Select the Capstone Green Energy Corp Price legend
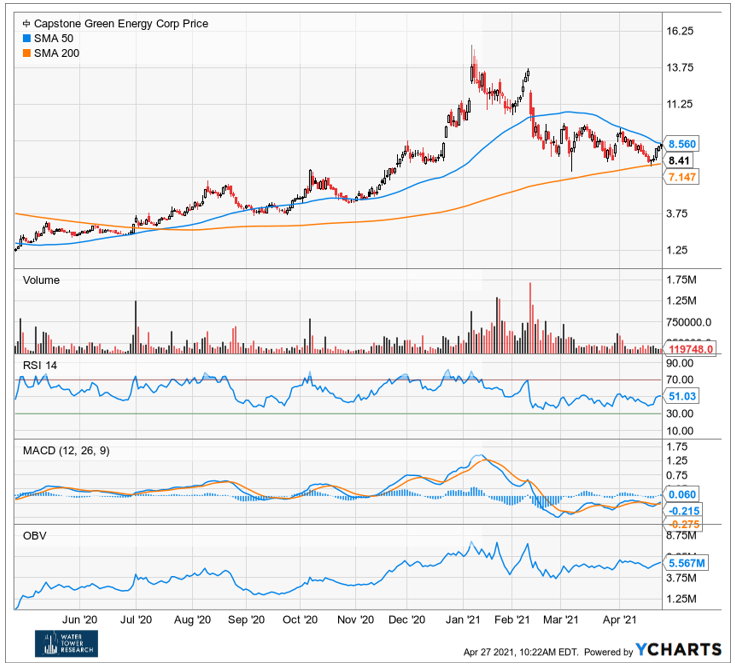735x666 pixels. (x=121, y=23)
